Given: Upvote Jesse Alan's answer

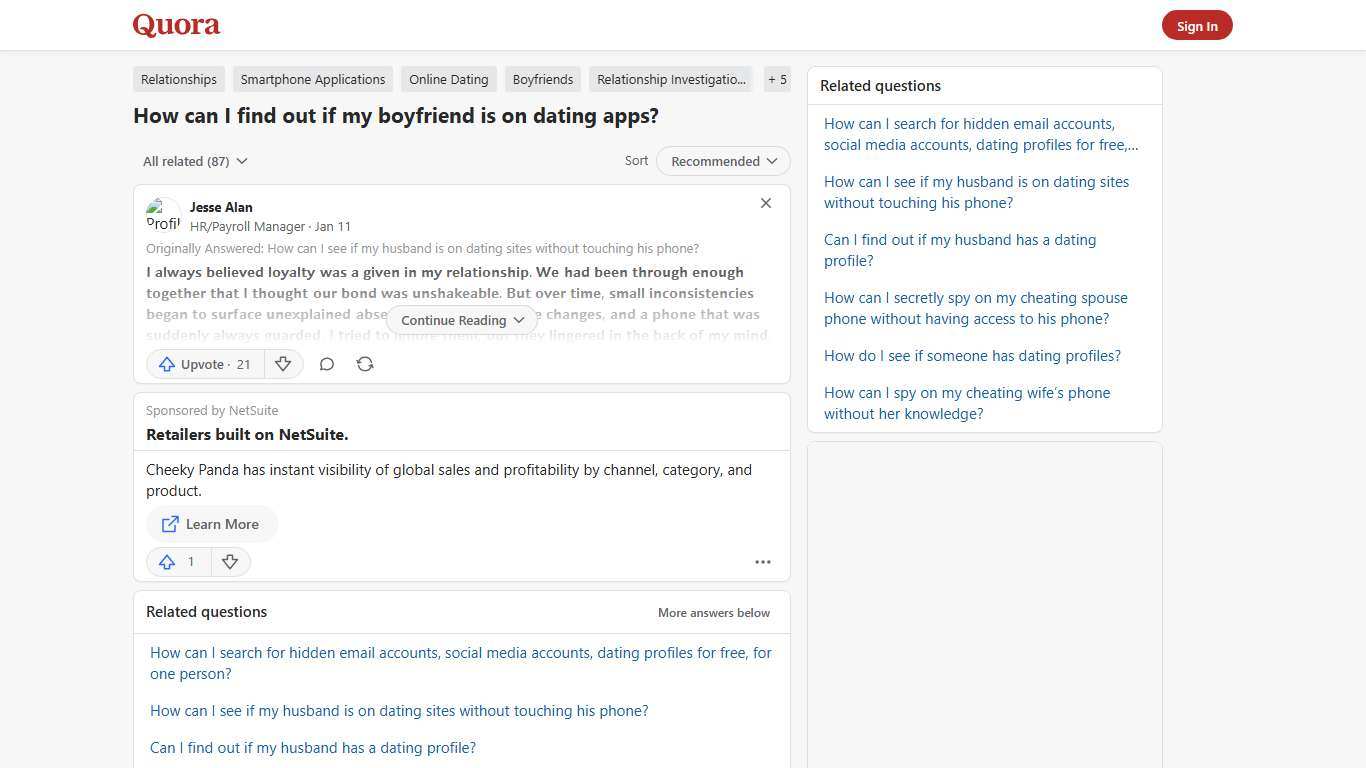Looking at the screenshot, I should tap(203, 364).
